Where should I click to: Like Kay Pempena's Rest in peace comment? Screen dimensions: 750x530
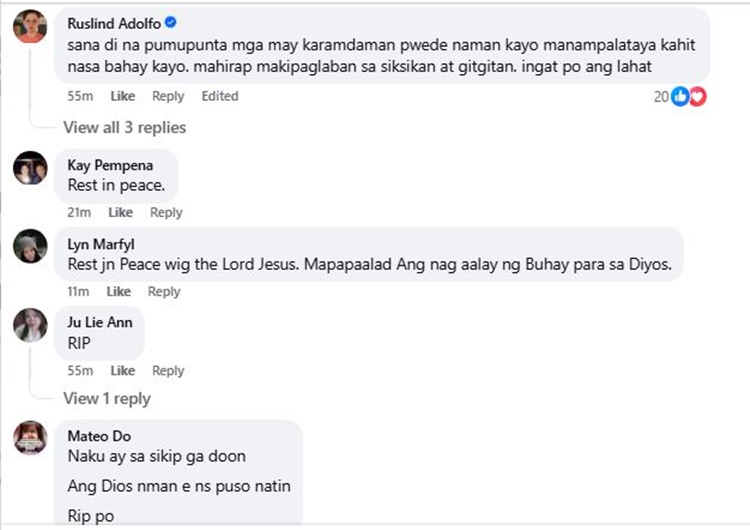pyautogui.click(x=120, y=212)
